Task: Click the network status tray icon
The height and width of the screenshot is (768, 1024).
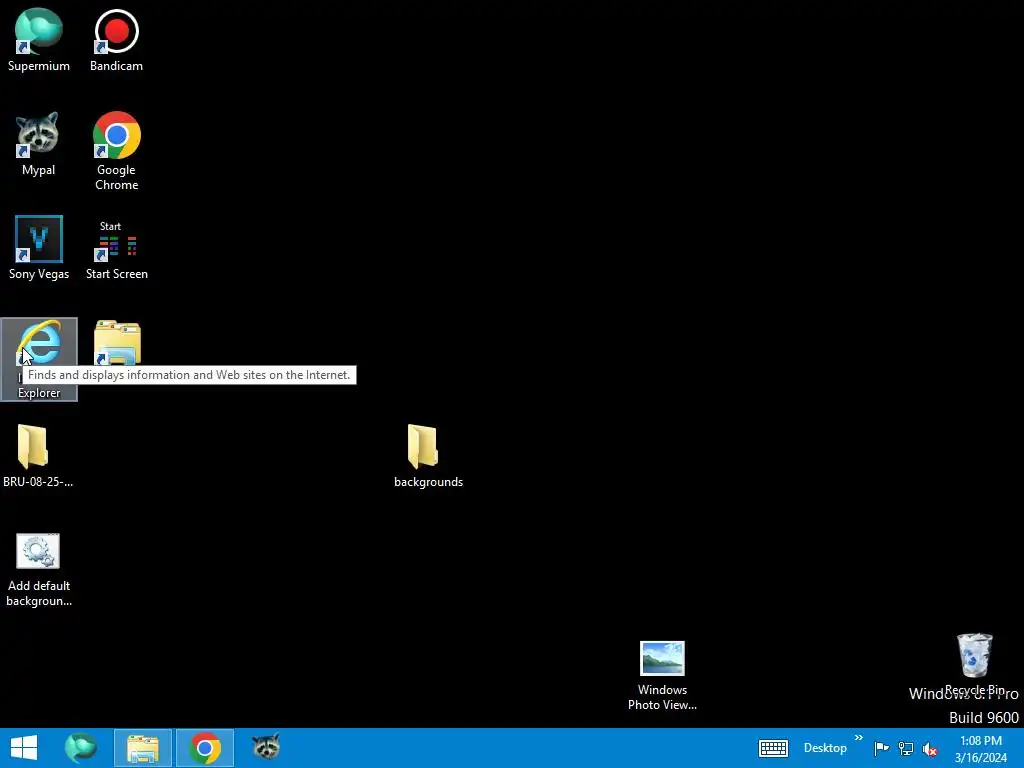Action: (x=906, y=748)
